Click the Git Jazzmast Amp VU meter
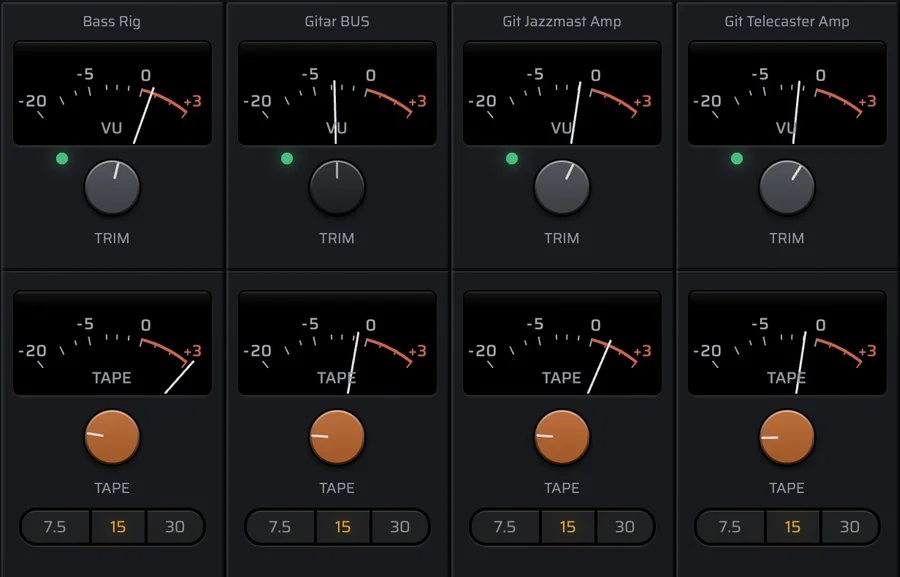900x577 pixels. [562, 93]
